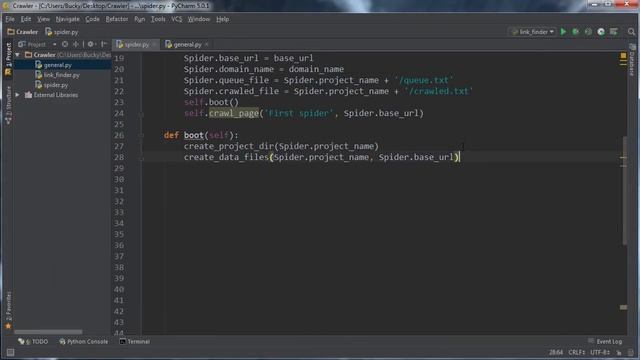Open the Navigate menu
Image resolution: width=640 pixels, height=360 pixels.
(68, 19)
